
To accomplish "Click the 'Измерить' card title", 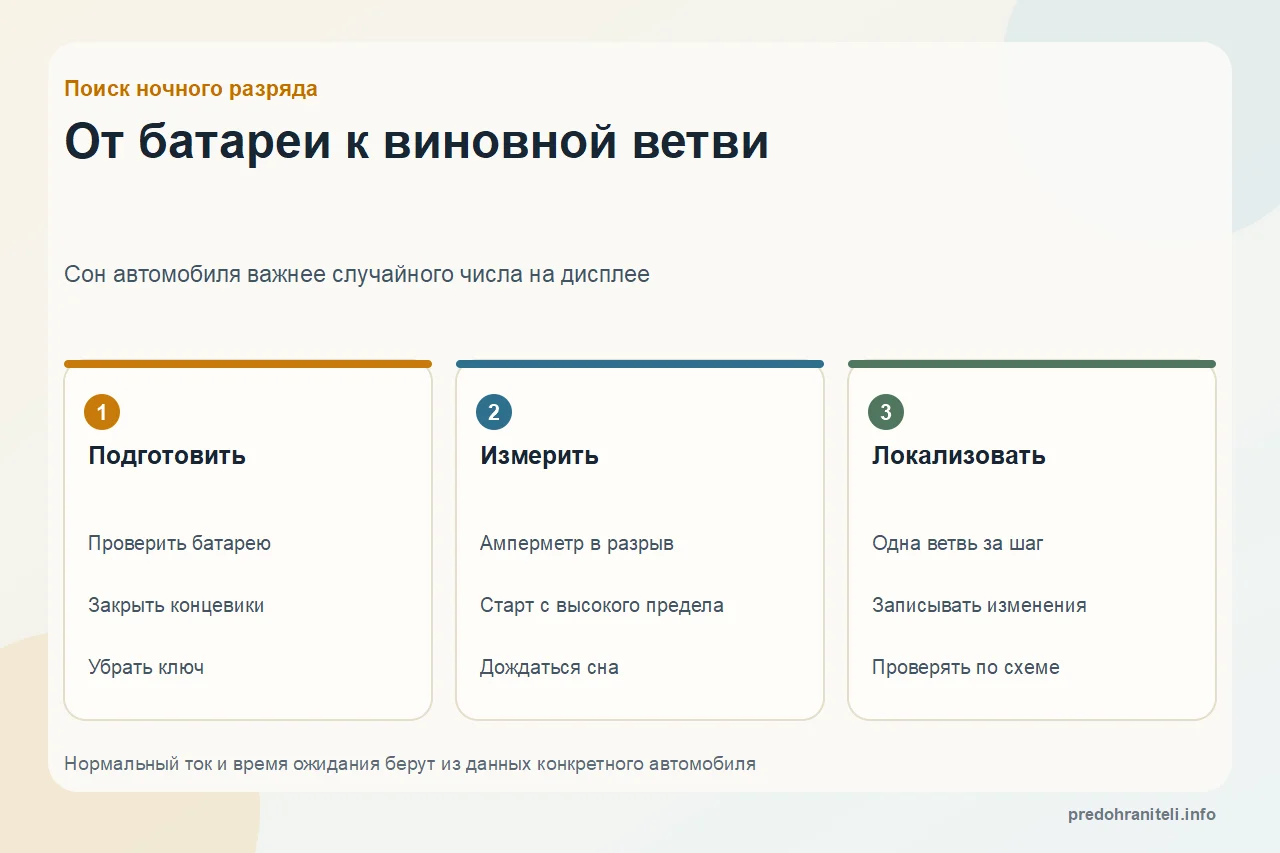I will pos(540,456).
